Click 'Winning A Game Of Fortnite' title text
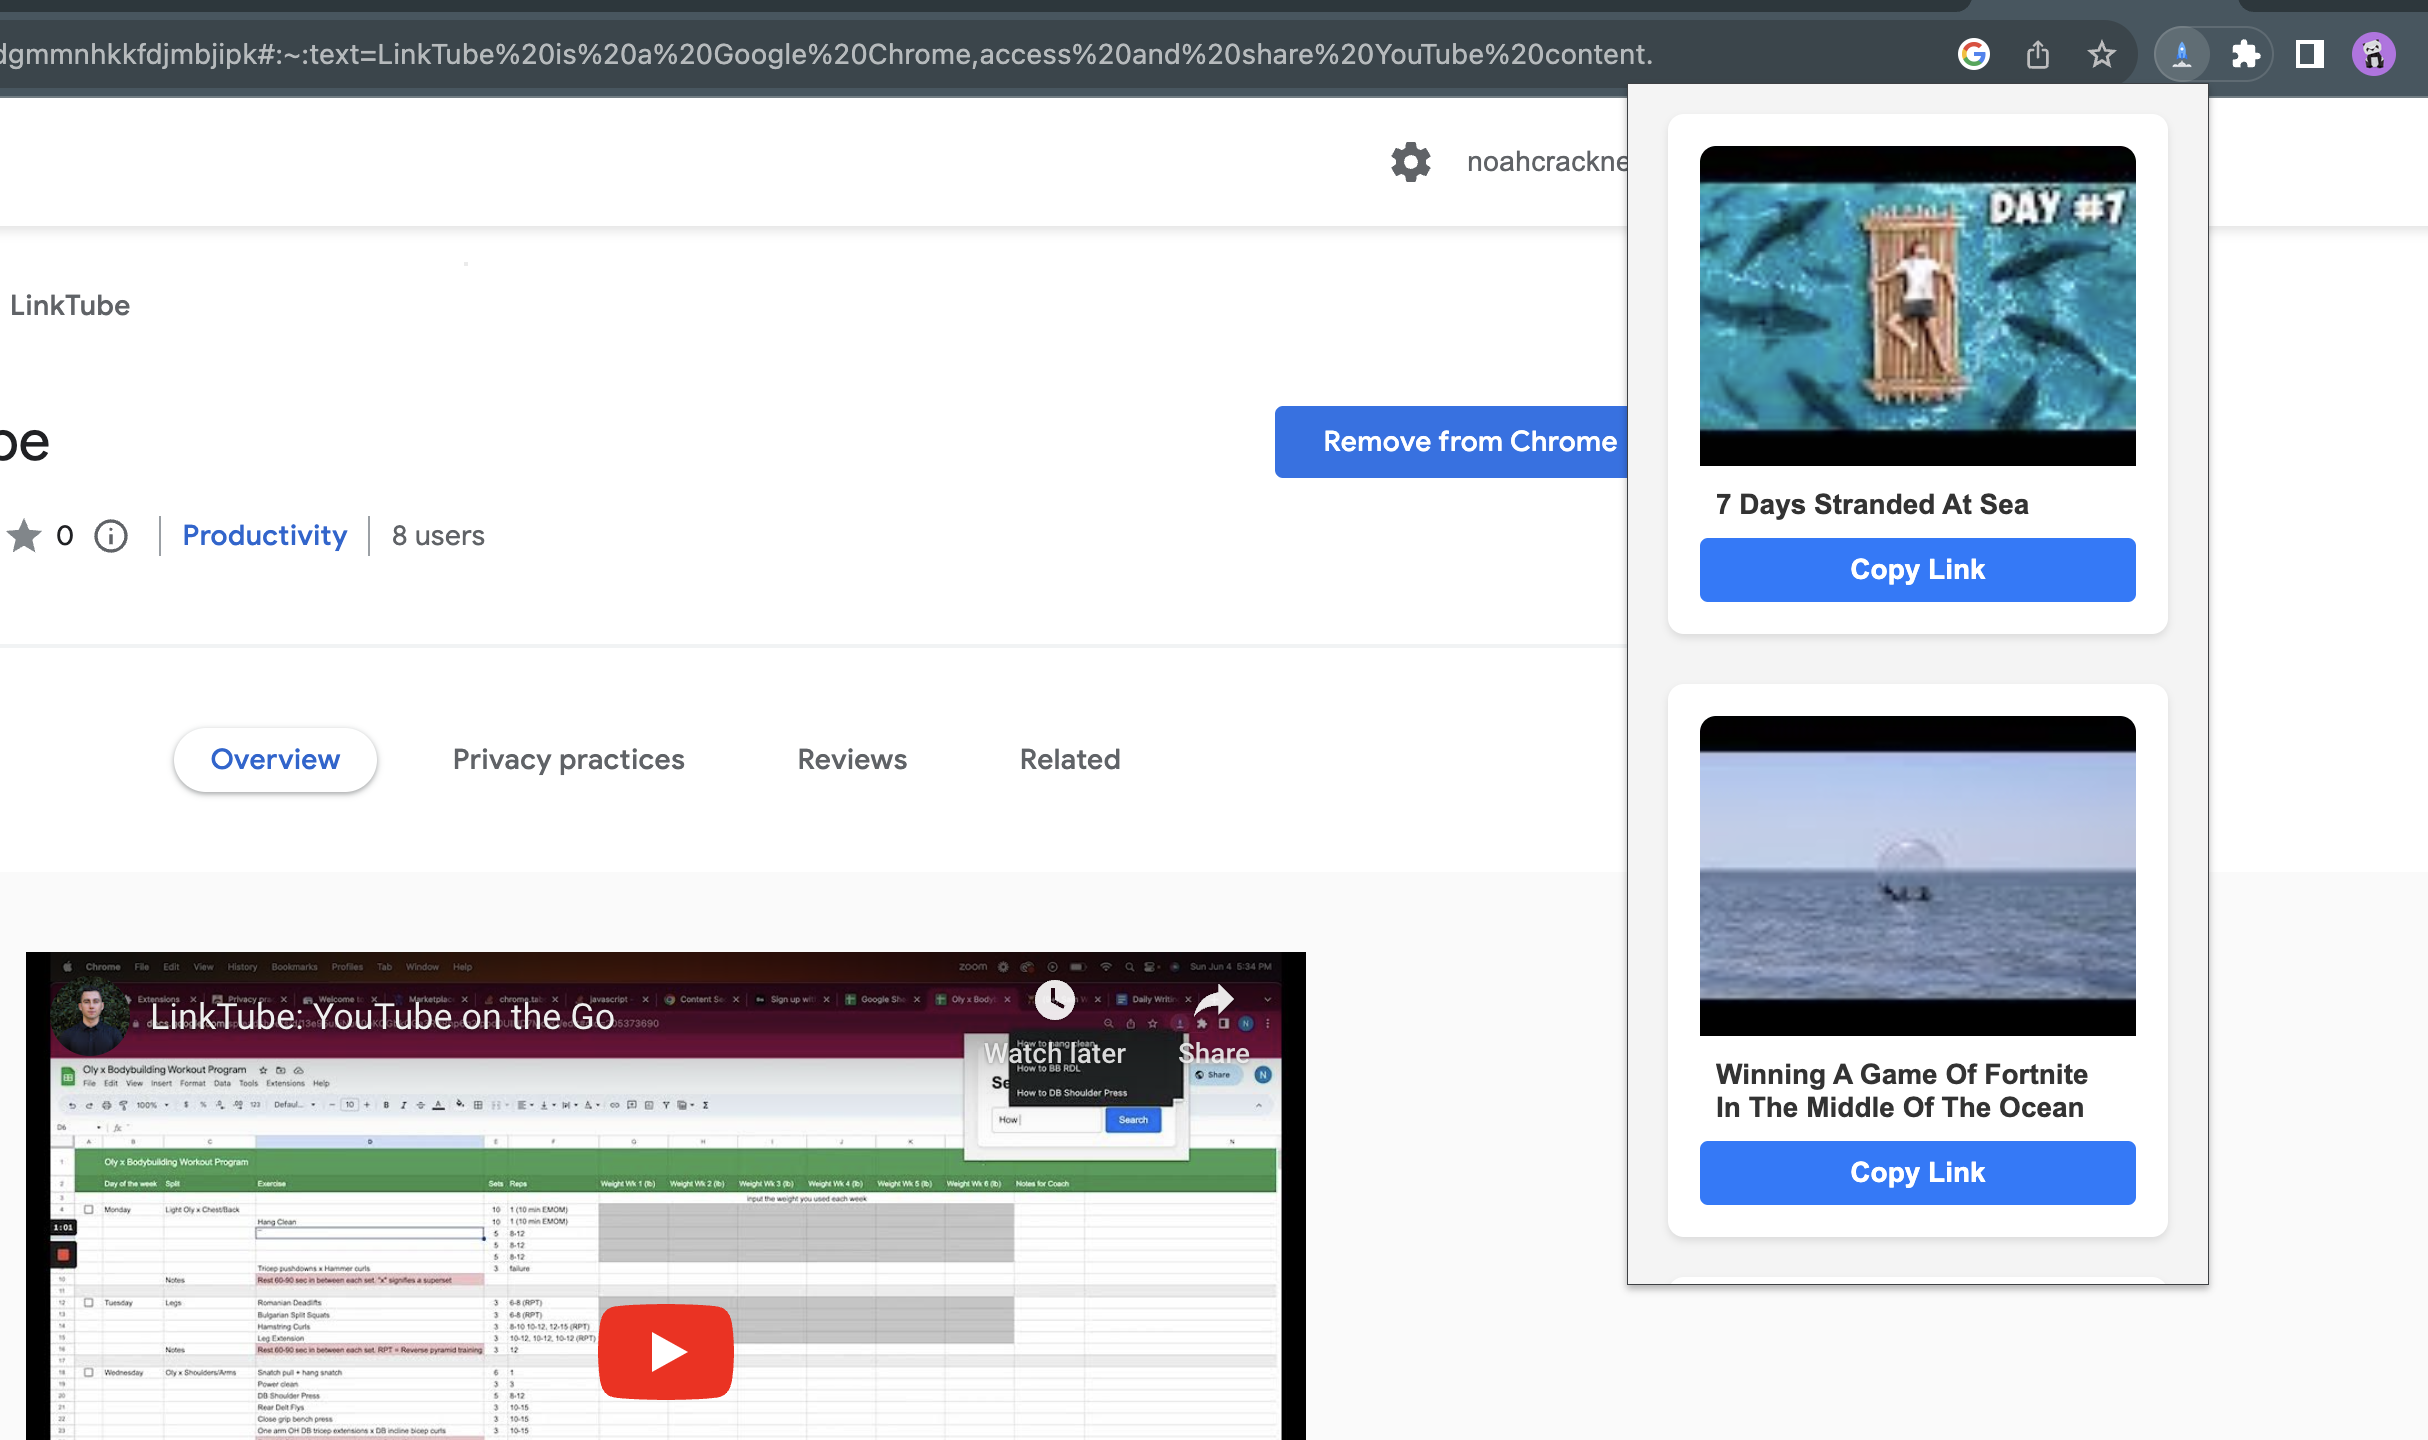2428x1440 pixels. 1901,1091
